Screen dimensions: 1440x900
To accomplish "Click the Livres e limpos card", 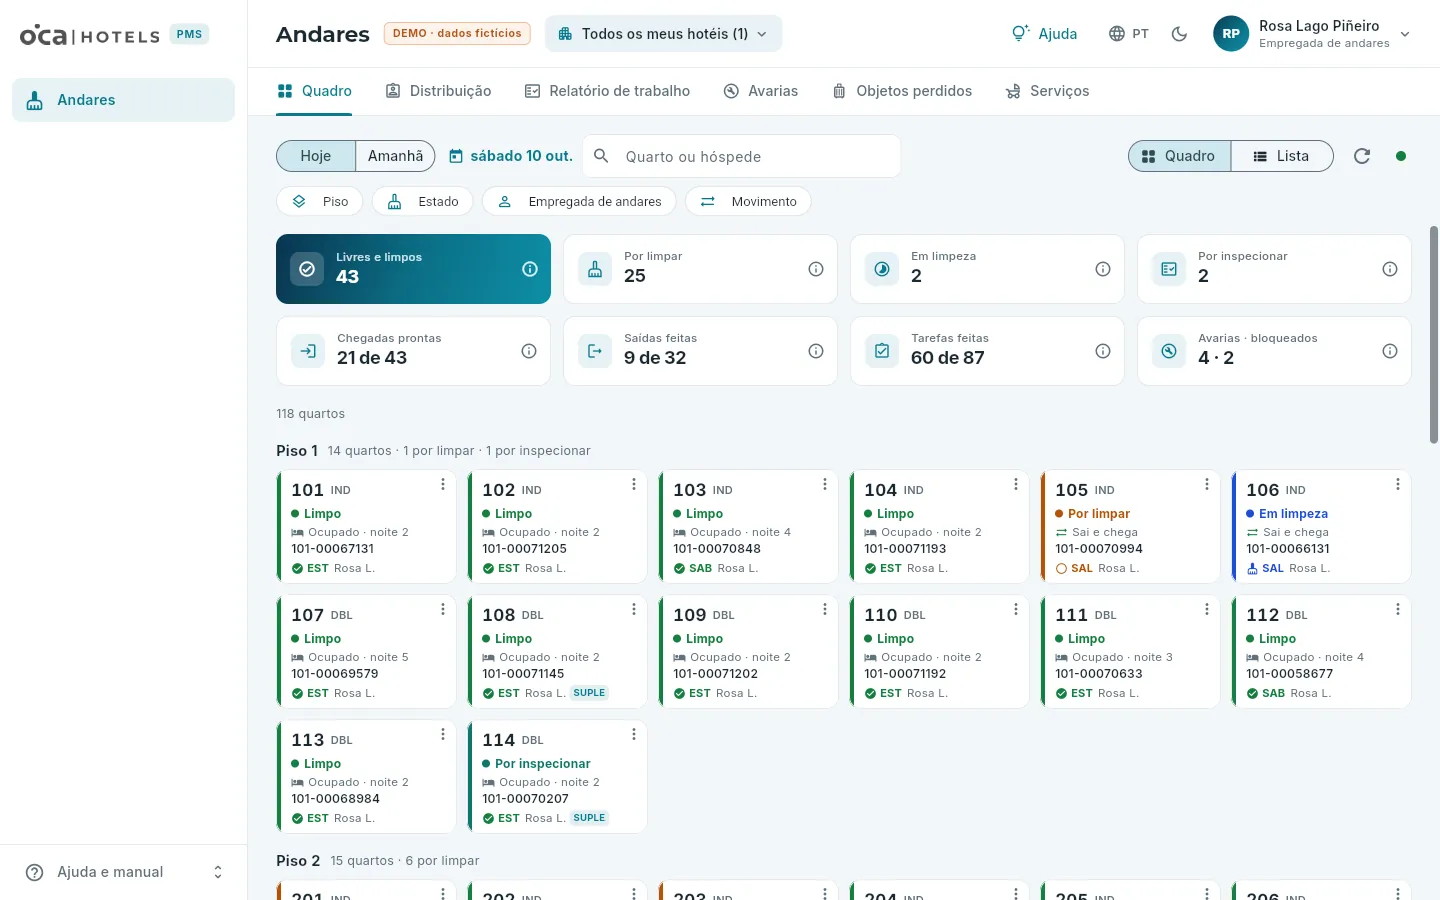I will click(413, 269).
